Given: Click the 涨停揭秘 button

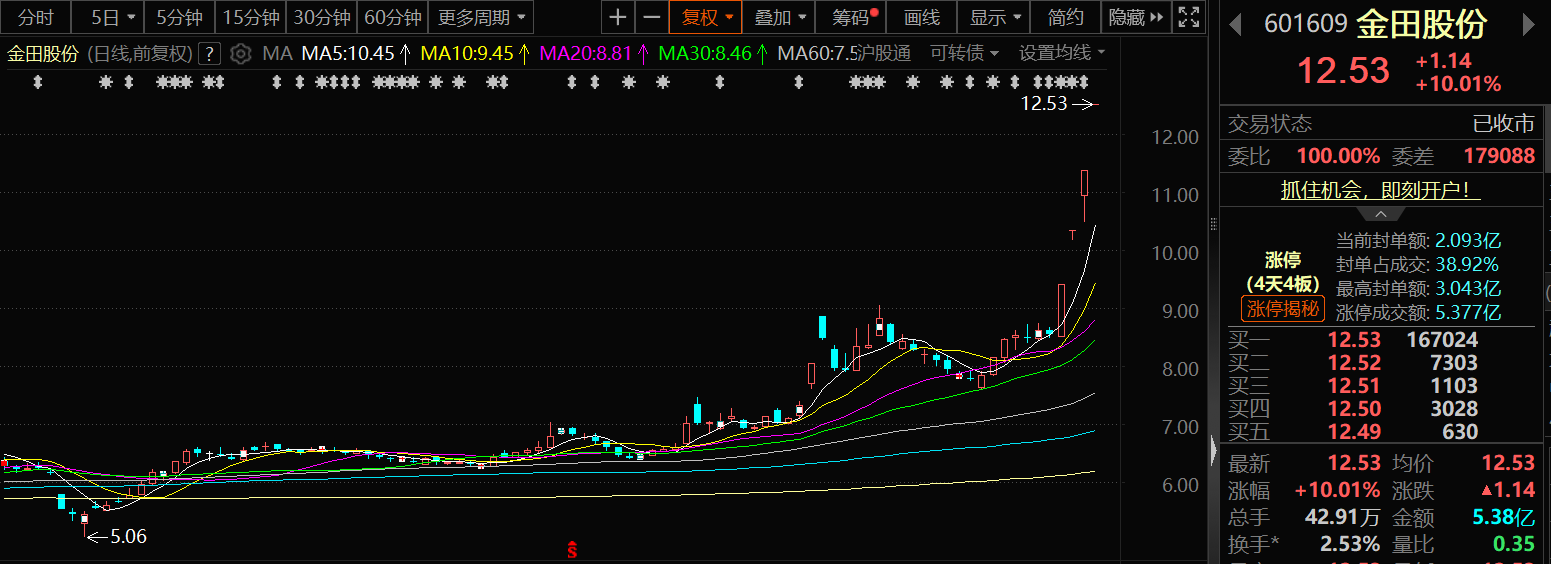Looking at the screenshot, I should 1283,309.
